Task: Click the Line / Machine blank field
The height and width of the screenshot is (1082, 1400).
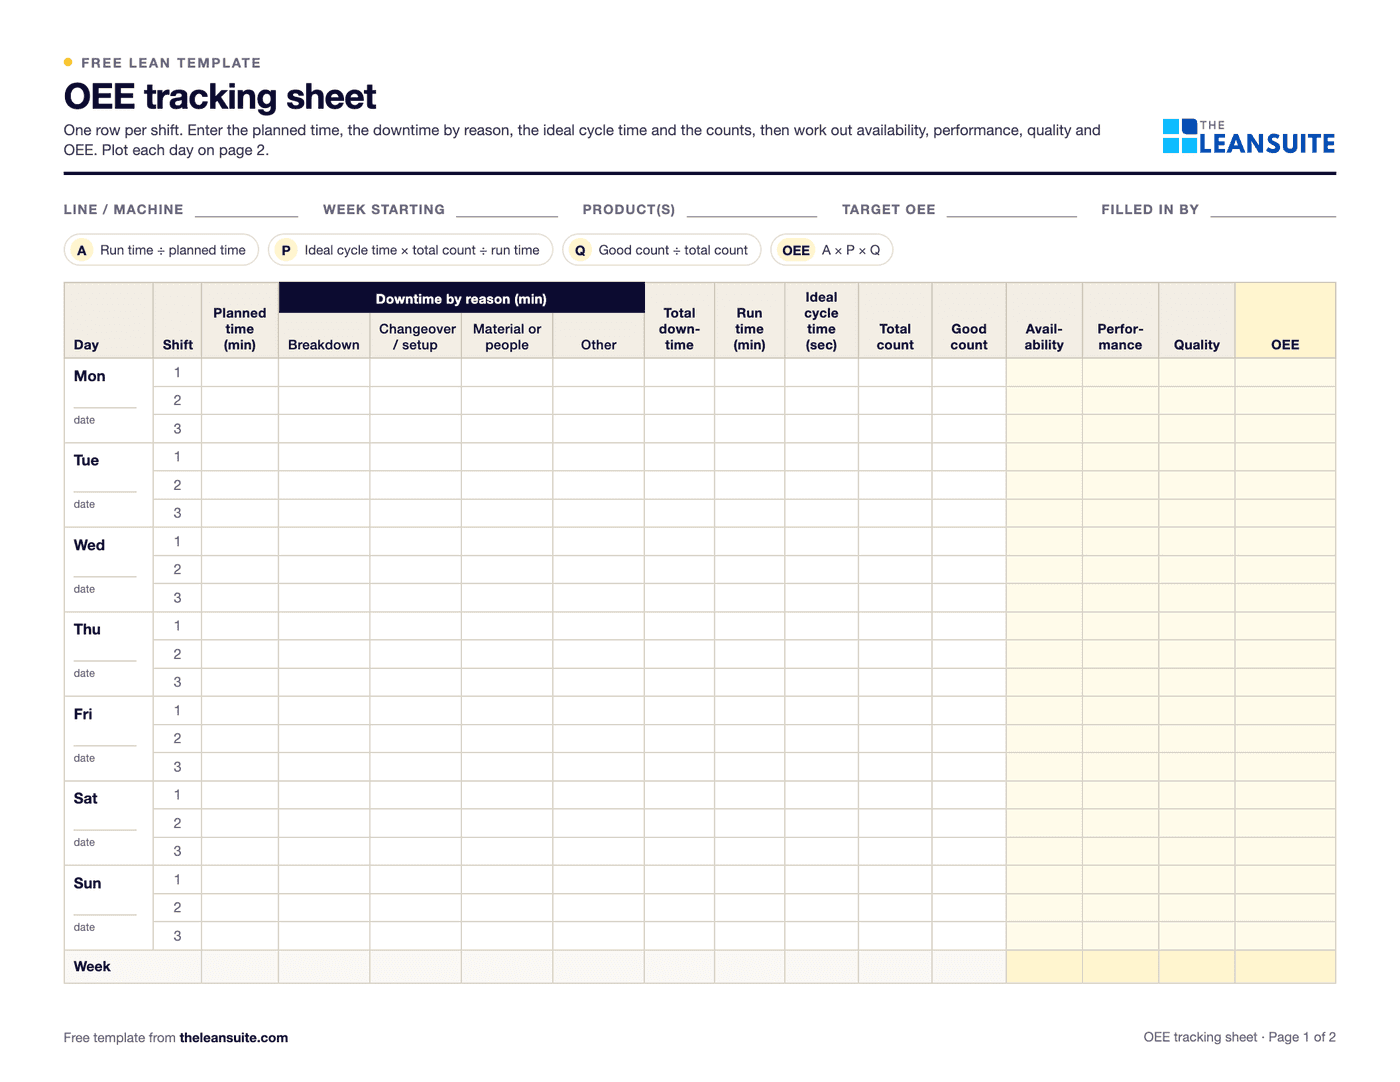Action: click(x=247, y=210)
